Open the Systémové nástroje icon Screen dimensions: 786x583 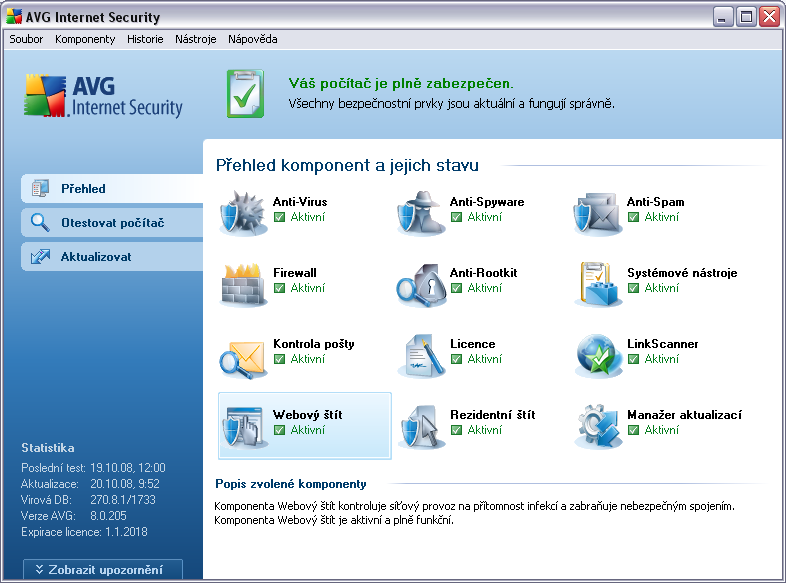(x=598, y=284)
